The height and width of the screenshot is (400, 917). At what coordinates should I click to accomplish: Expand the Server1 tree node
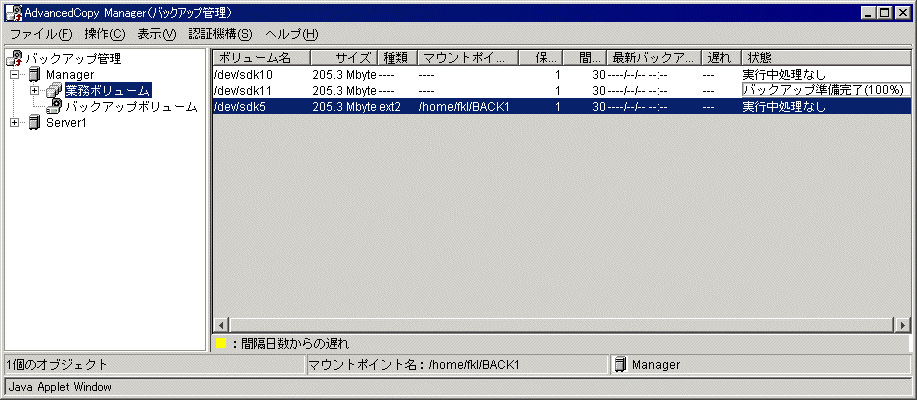point(14,122)
